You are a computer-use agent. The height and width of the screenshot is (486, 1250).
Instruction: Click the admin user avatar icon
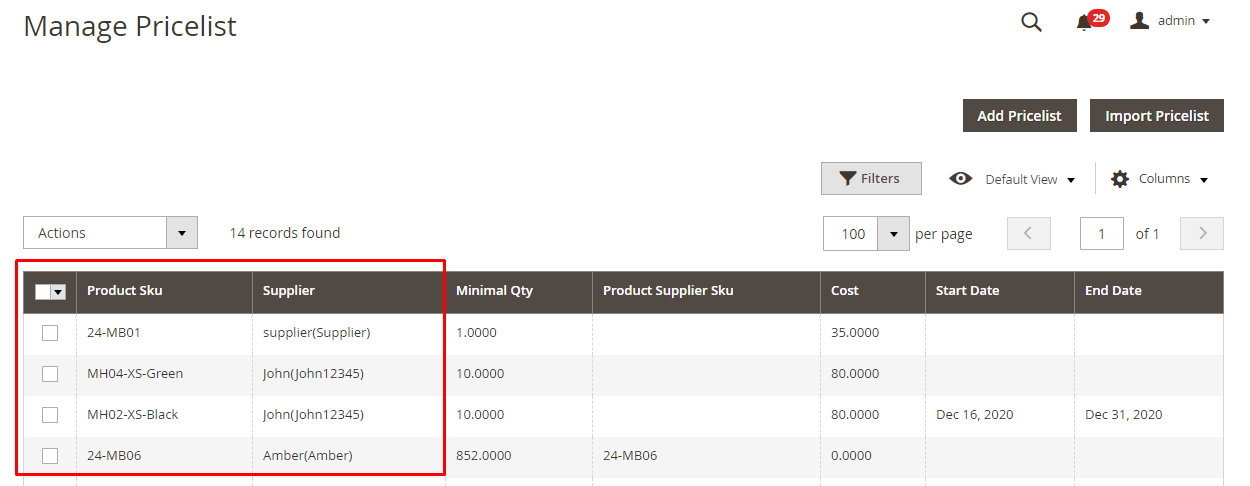(x=1139, y=20)
